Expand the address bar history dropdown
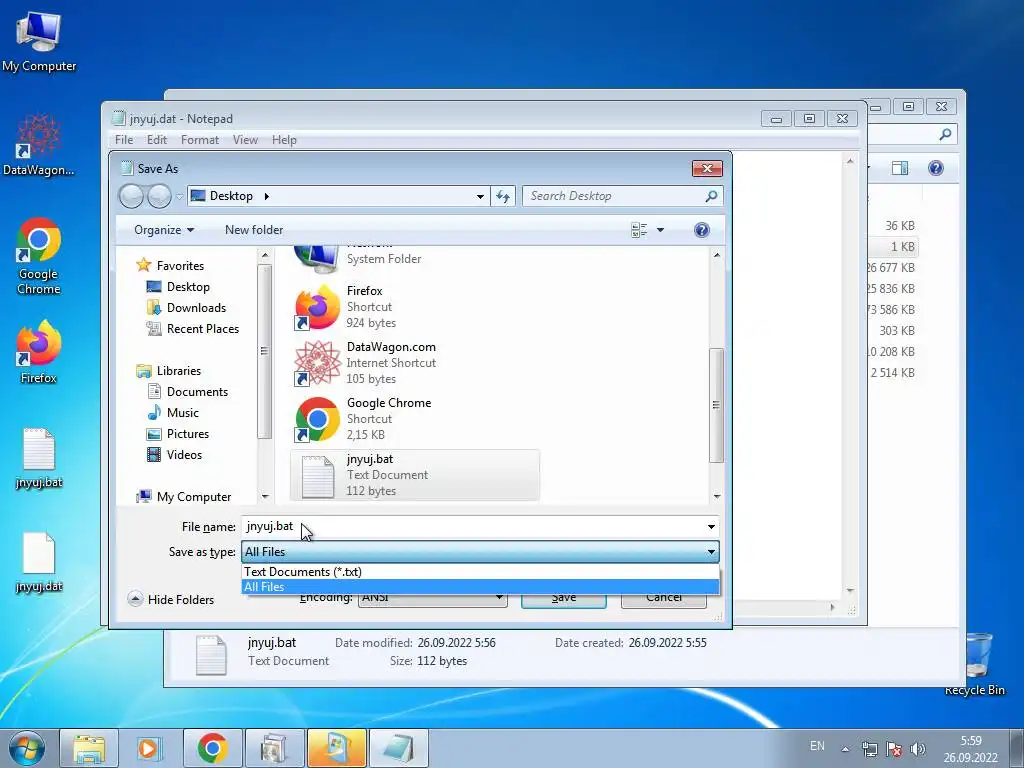This screenshot has height=768, width=1024. click(x=480, y=196)
